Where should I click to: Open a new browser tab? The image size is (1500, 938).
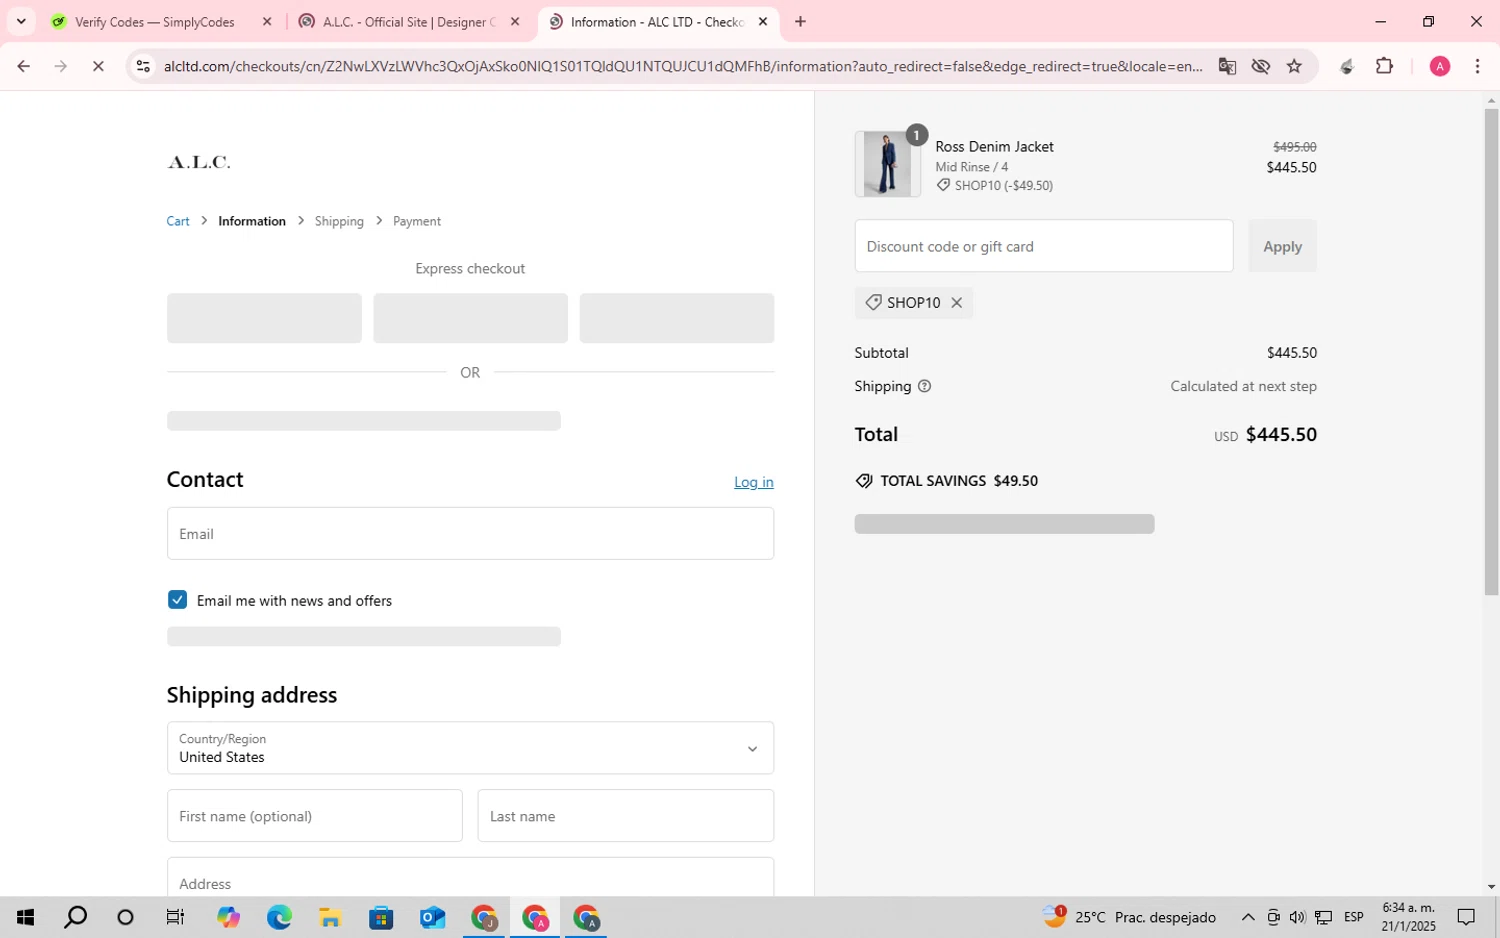click(x=800, y=21)
